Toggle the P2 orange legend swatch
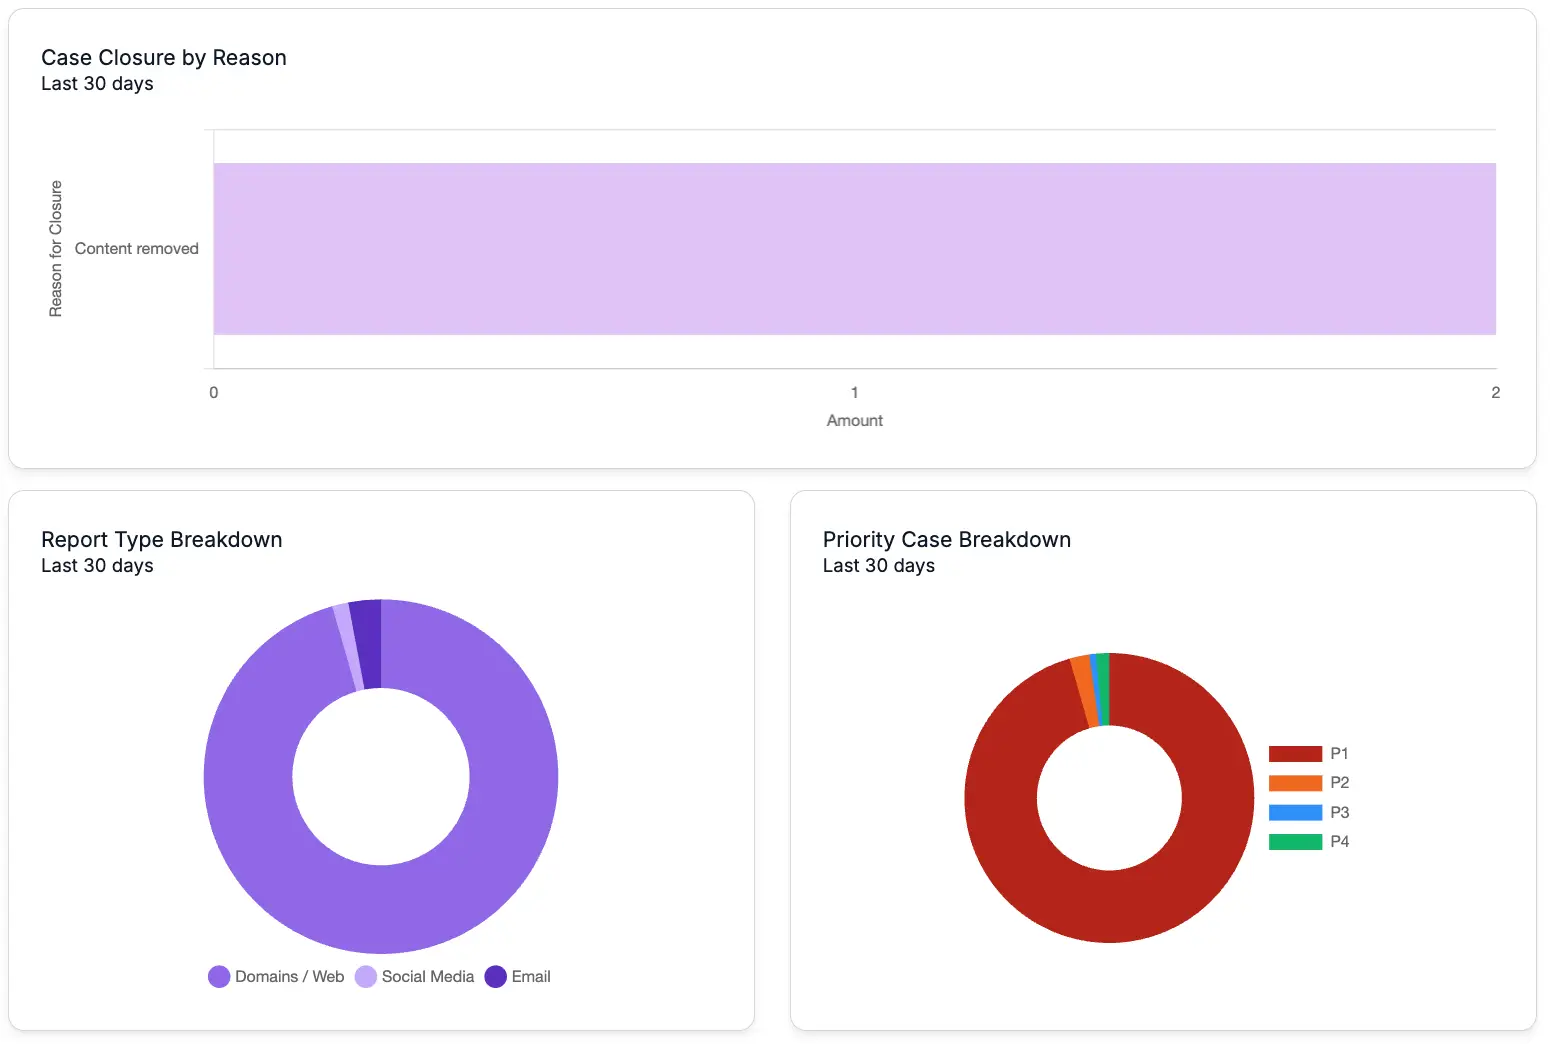This screenshot has height=1044, width=1550. (x=1295, y=783)
